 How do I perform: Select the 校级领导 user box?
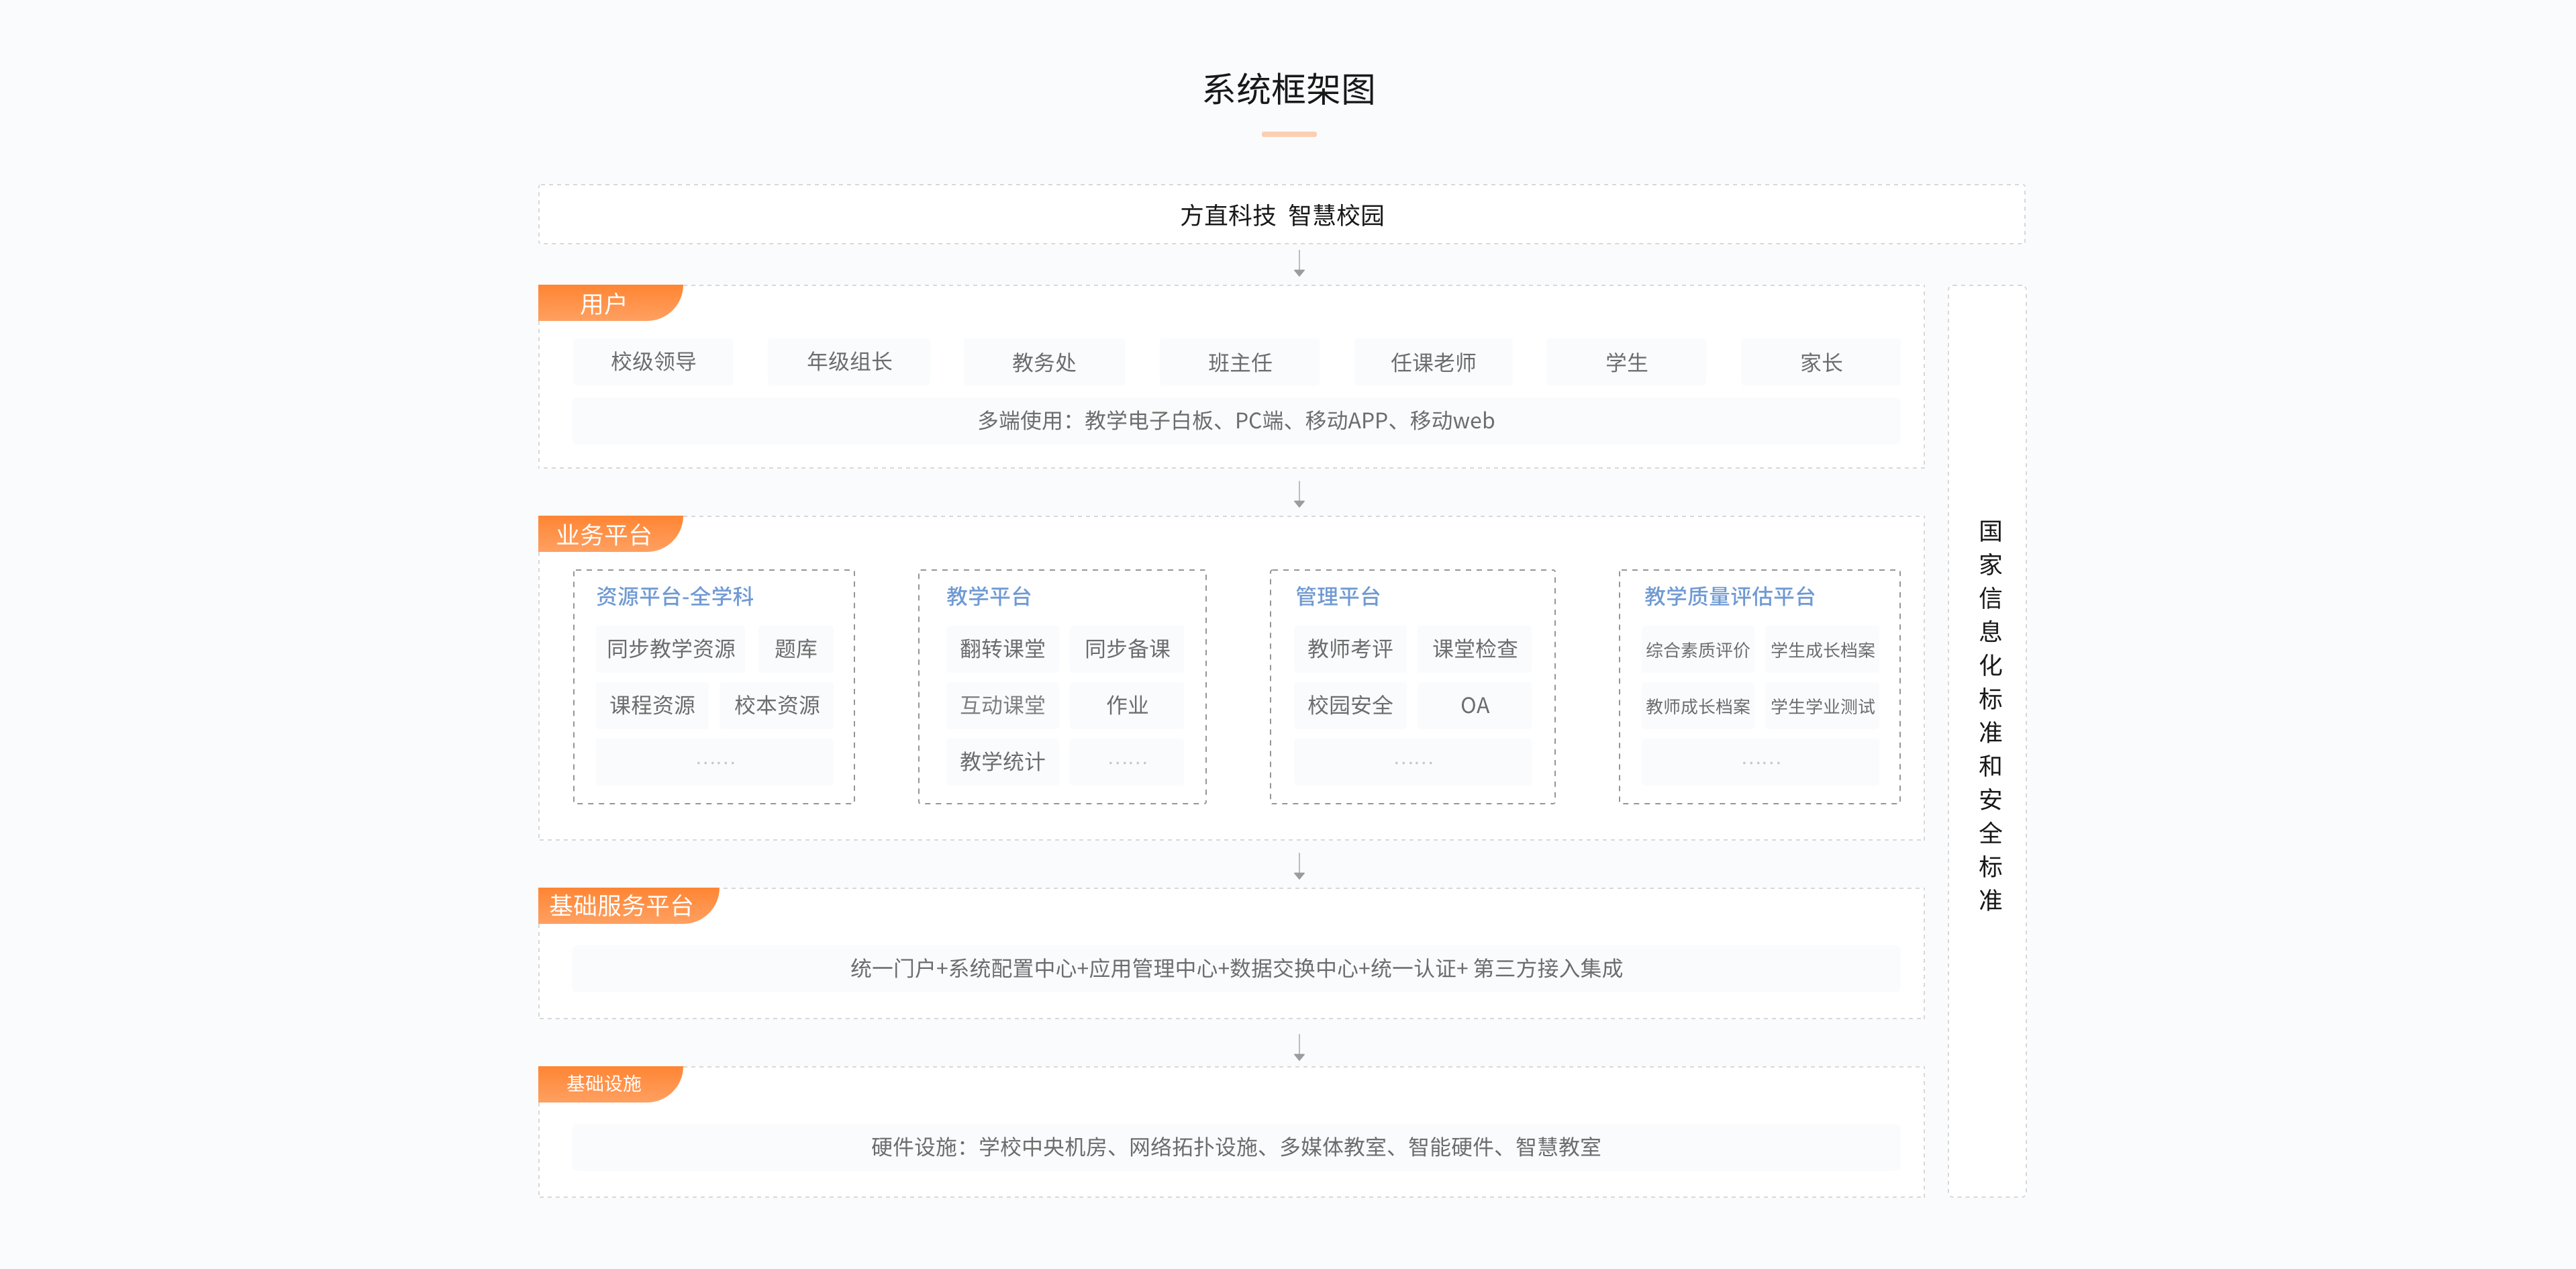click(x=653, y=362)
